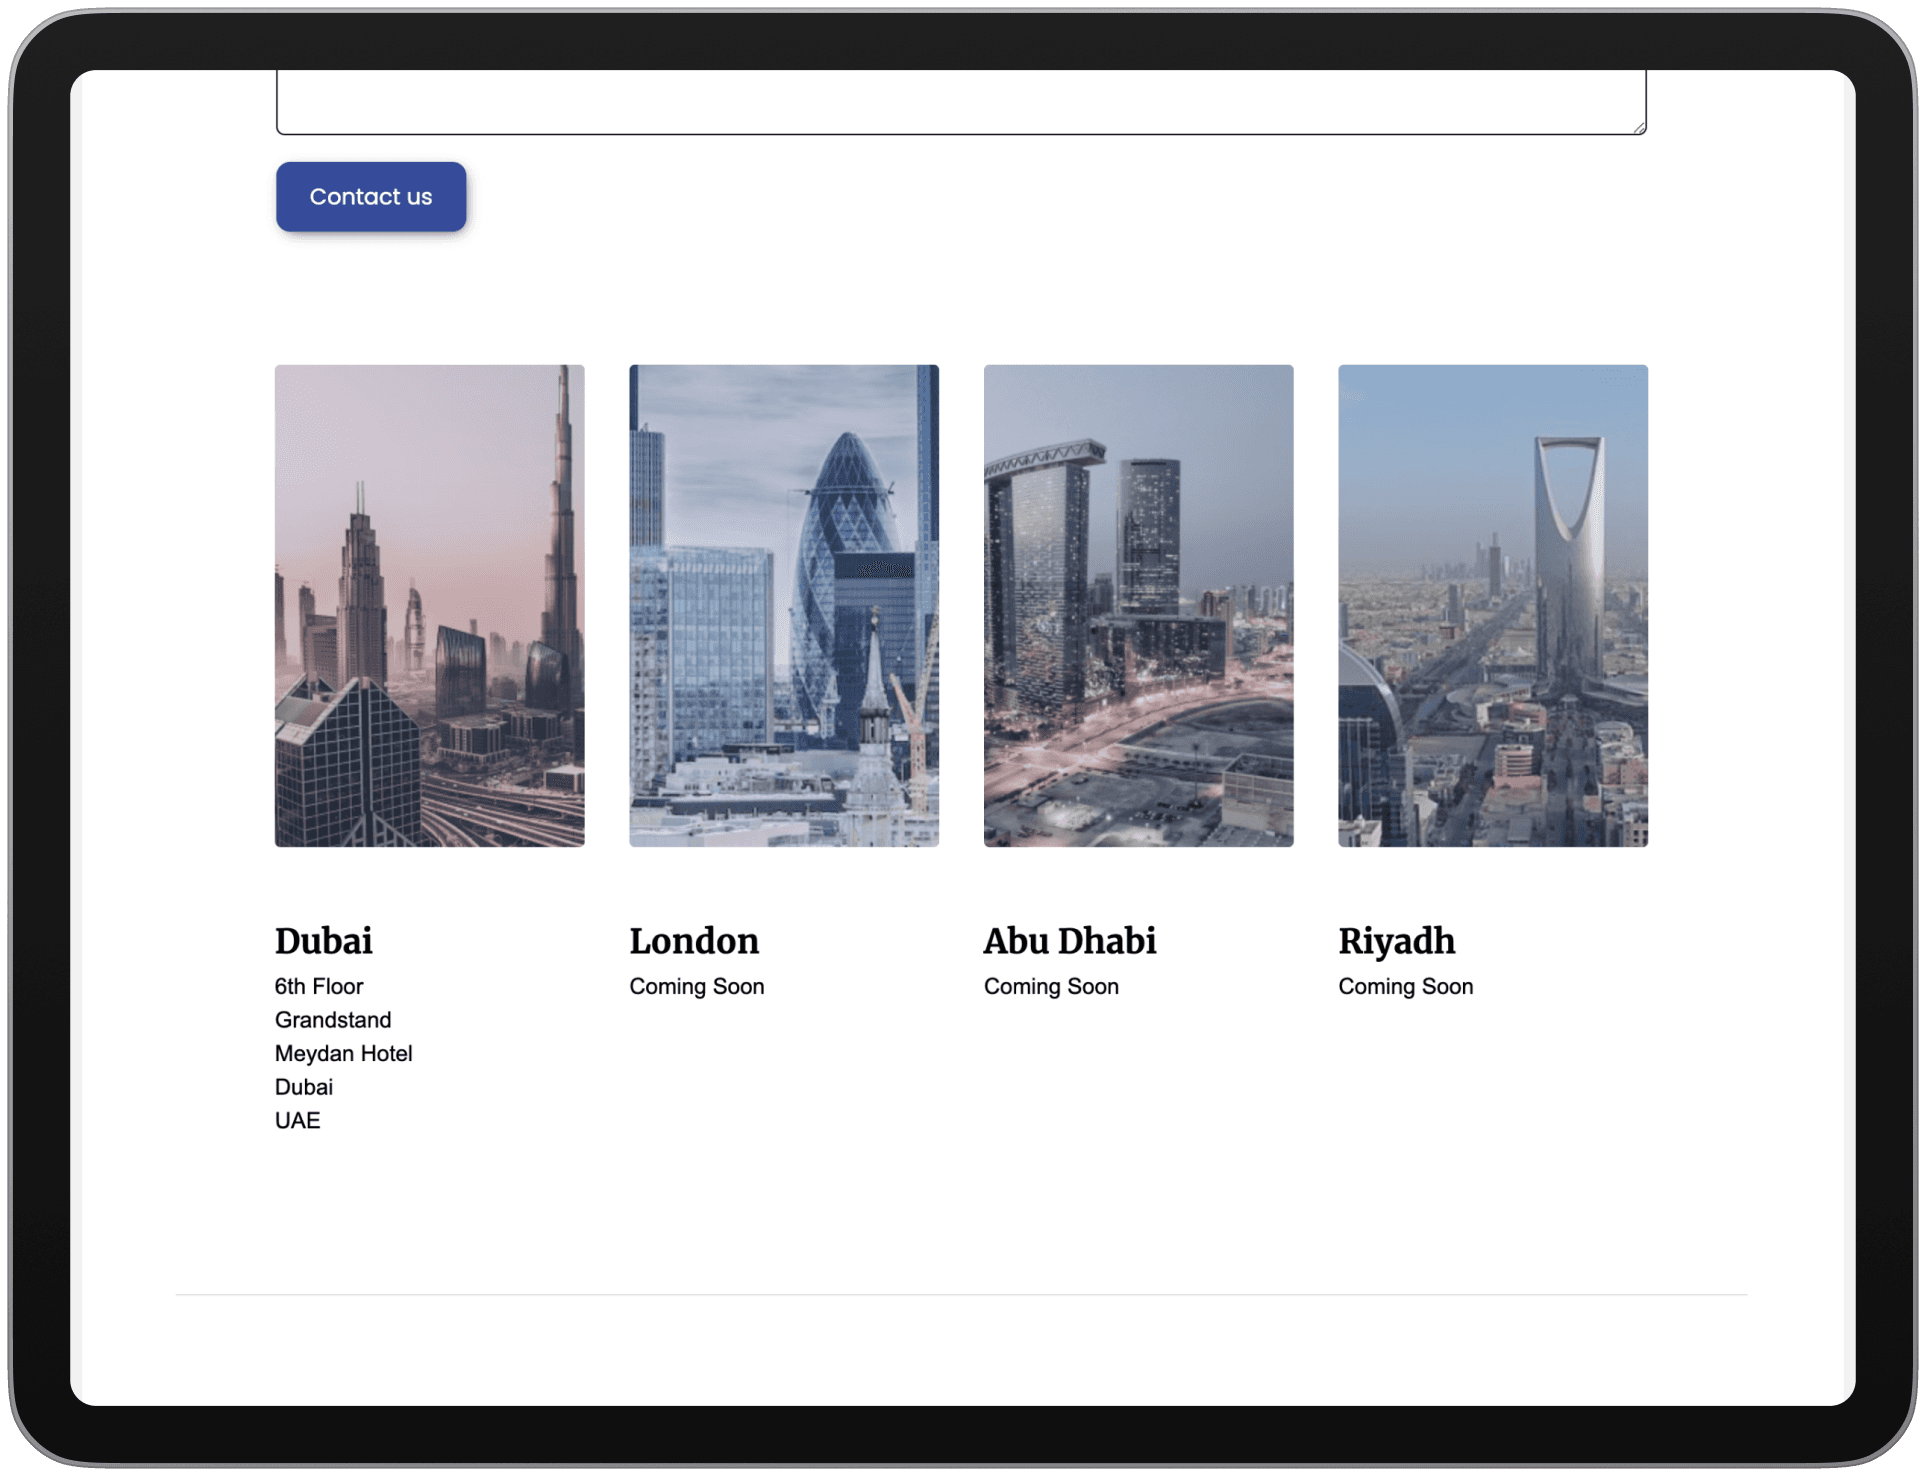The height and width of the screenshot is (1476, 1926).
Task: Click Coming Soon text under Abu Dhabi
Action: coord(1051,987)
